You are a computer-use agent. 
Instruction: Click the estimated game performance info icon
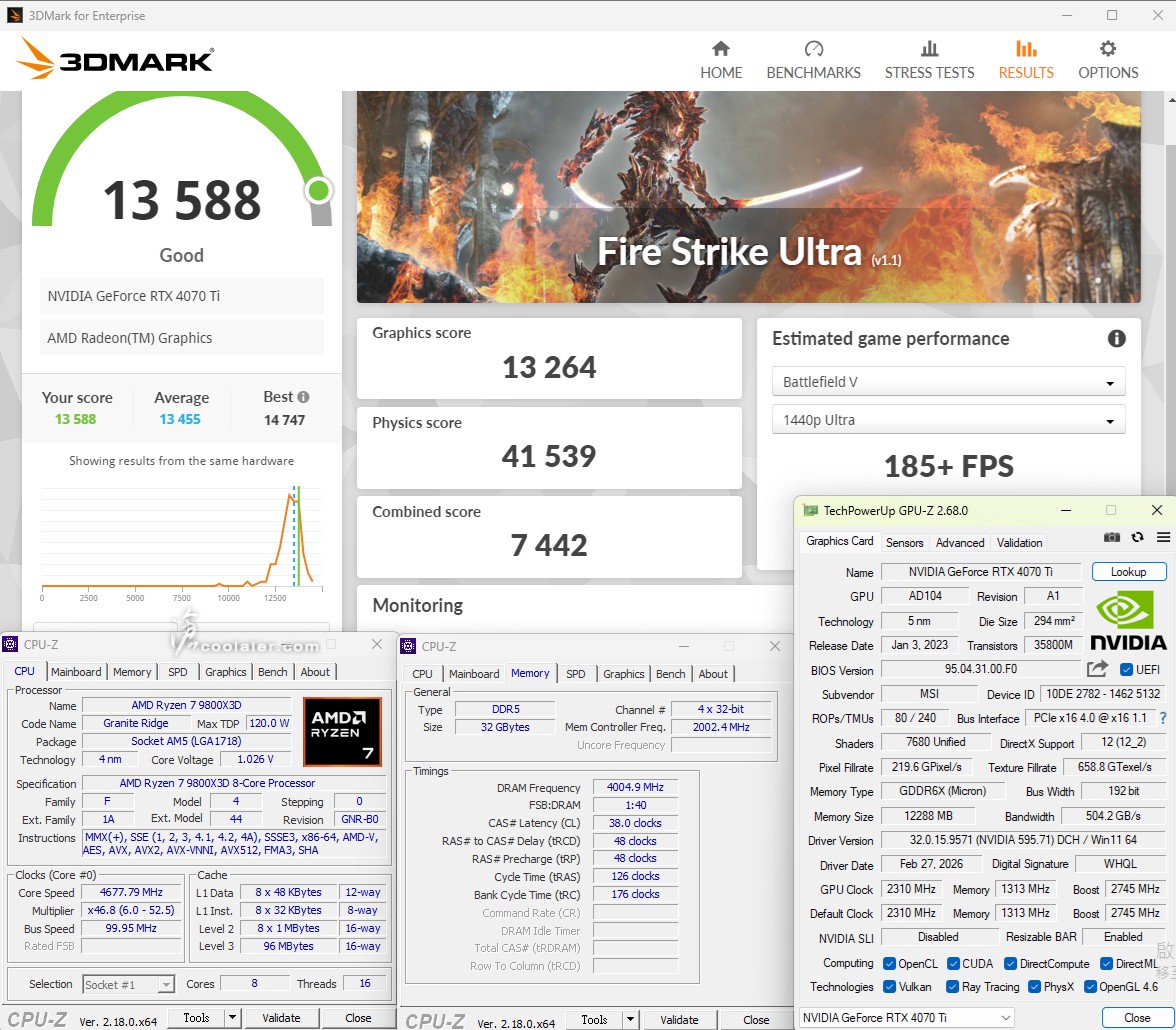(1116, 339)
